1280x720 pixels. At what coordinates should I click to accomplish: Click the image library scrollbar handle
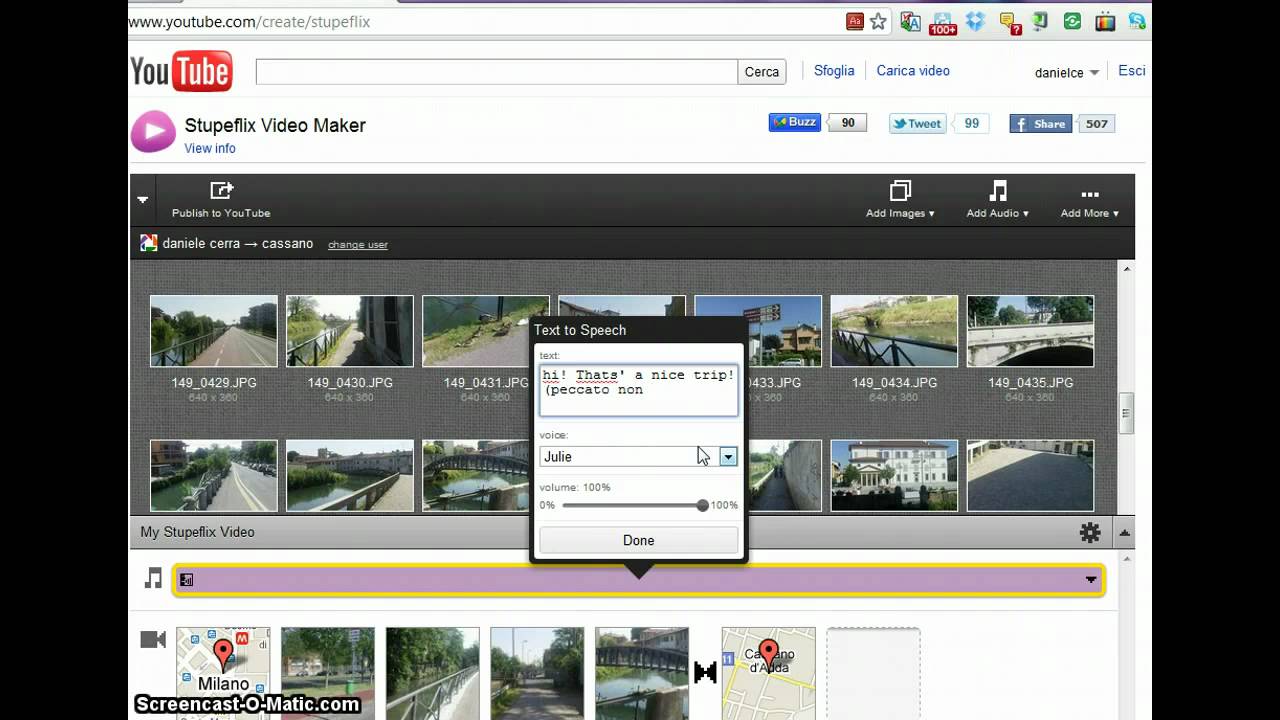(1127, 412)
